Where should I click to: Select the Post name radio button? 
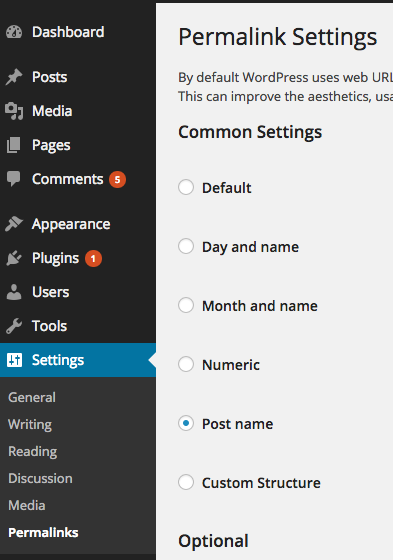(186, 423)
